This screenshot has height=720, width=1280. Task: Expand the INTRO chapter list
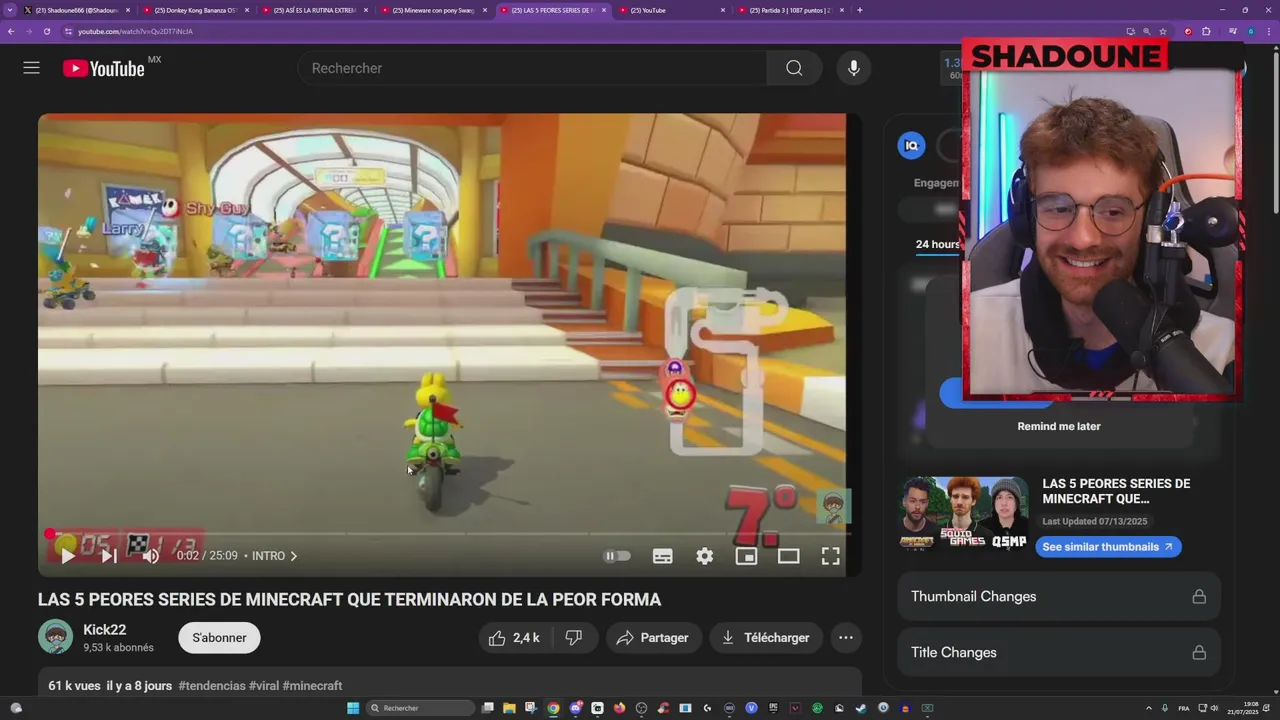click(x=275, y=556)
